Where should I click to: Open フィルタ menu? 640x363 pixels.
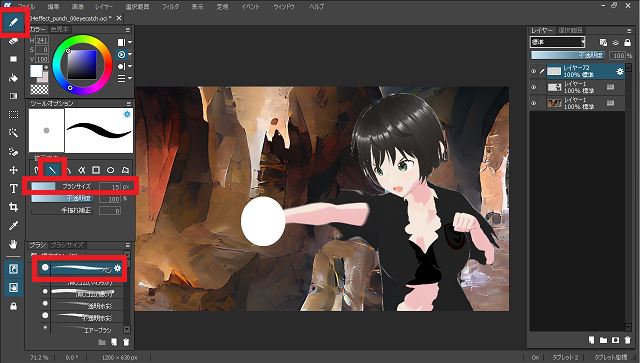pos(170,7)
